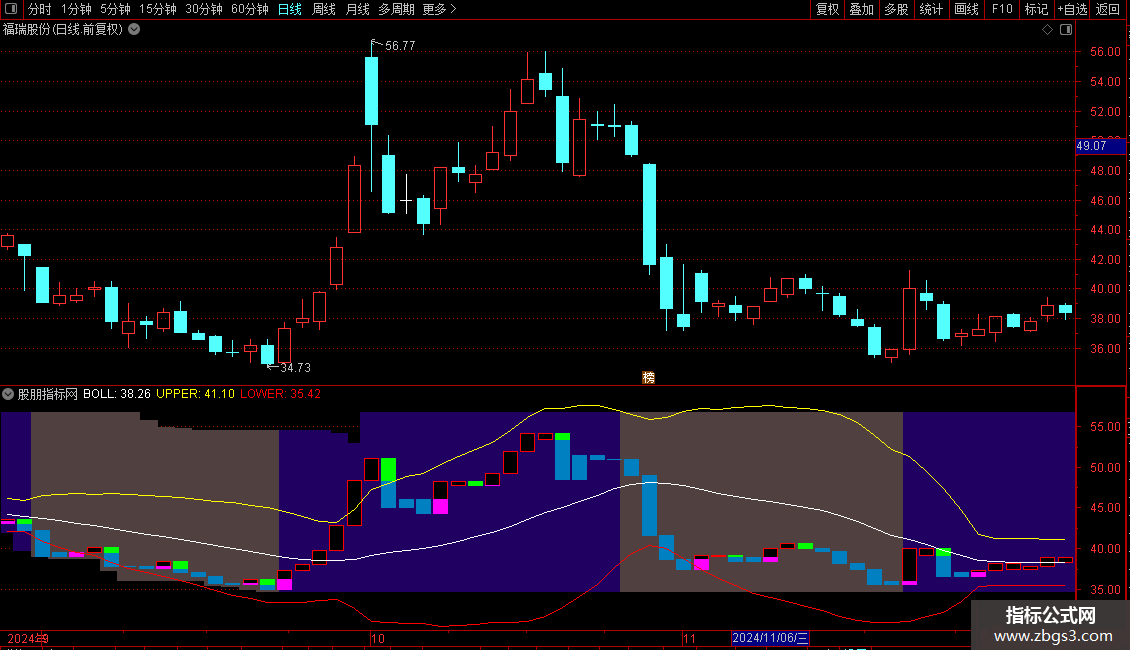
Task: Click the 股朋指标网 indicator name
Action: click(x=48, y=394)
